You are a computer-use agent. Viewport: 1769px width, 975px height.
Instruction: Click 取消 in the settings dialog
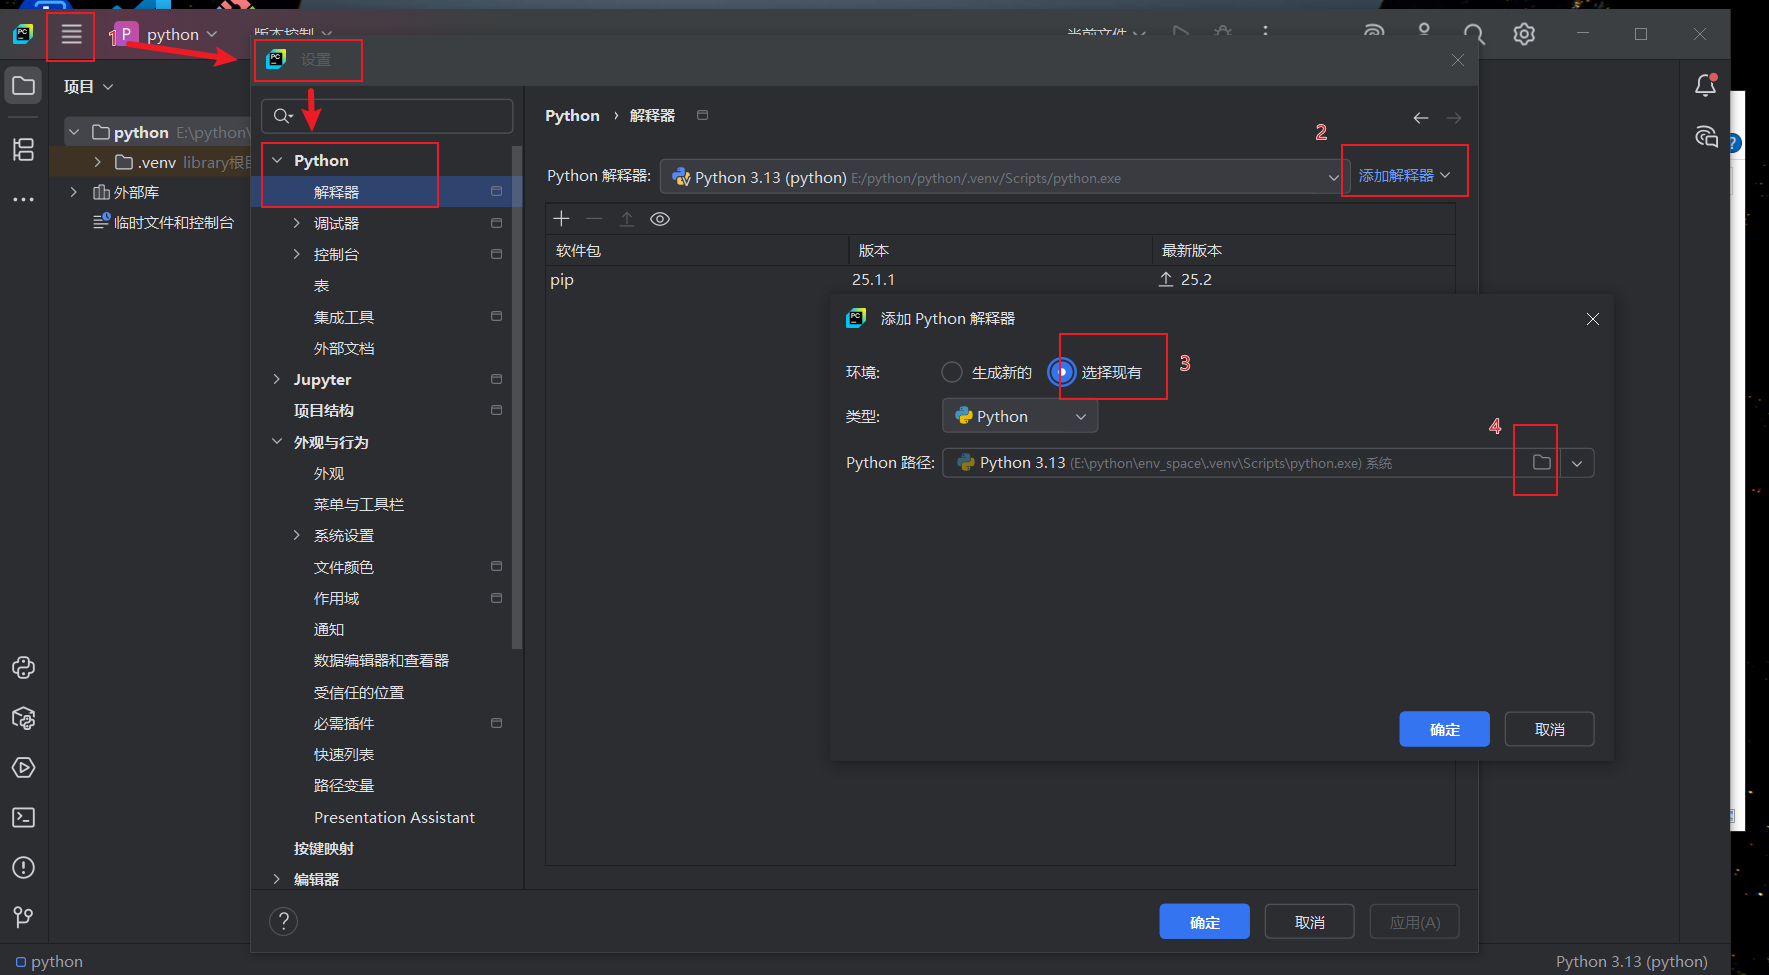pos(1309,922)
